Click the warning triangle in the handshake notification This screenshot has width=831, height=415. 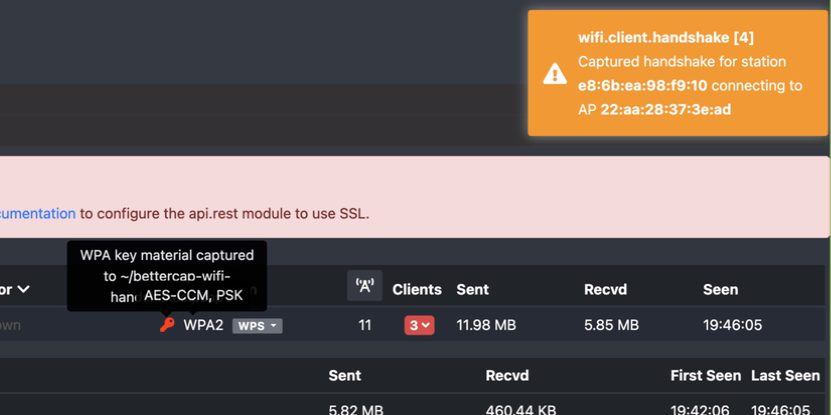coord(554,73)
